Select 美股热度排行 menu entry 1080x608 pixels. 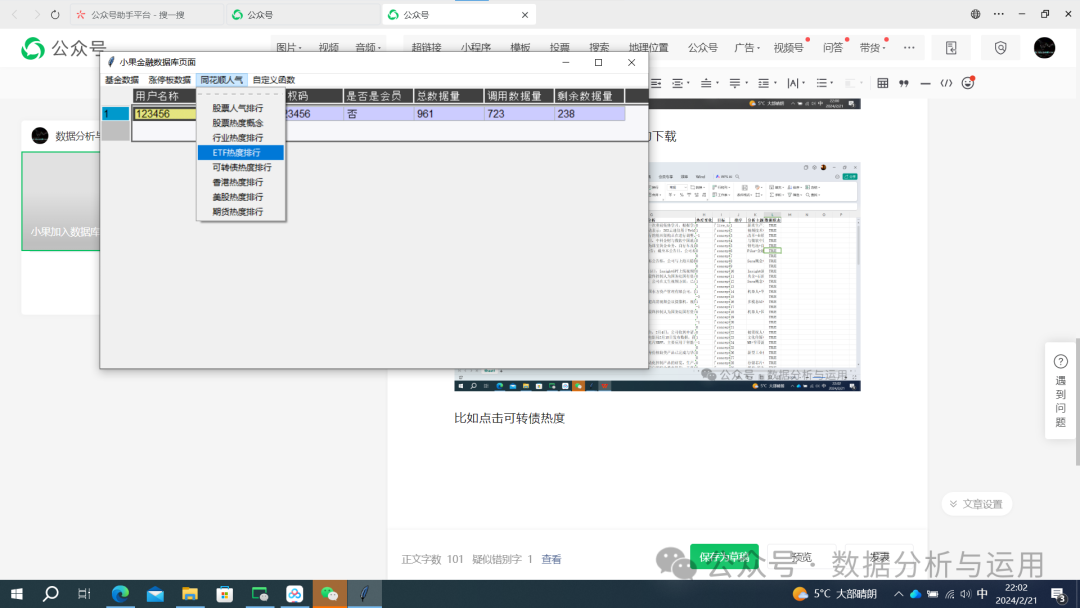tap(240, 197)
